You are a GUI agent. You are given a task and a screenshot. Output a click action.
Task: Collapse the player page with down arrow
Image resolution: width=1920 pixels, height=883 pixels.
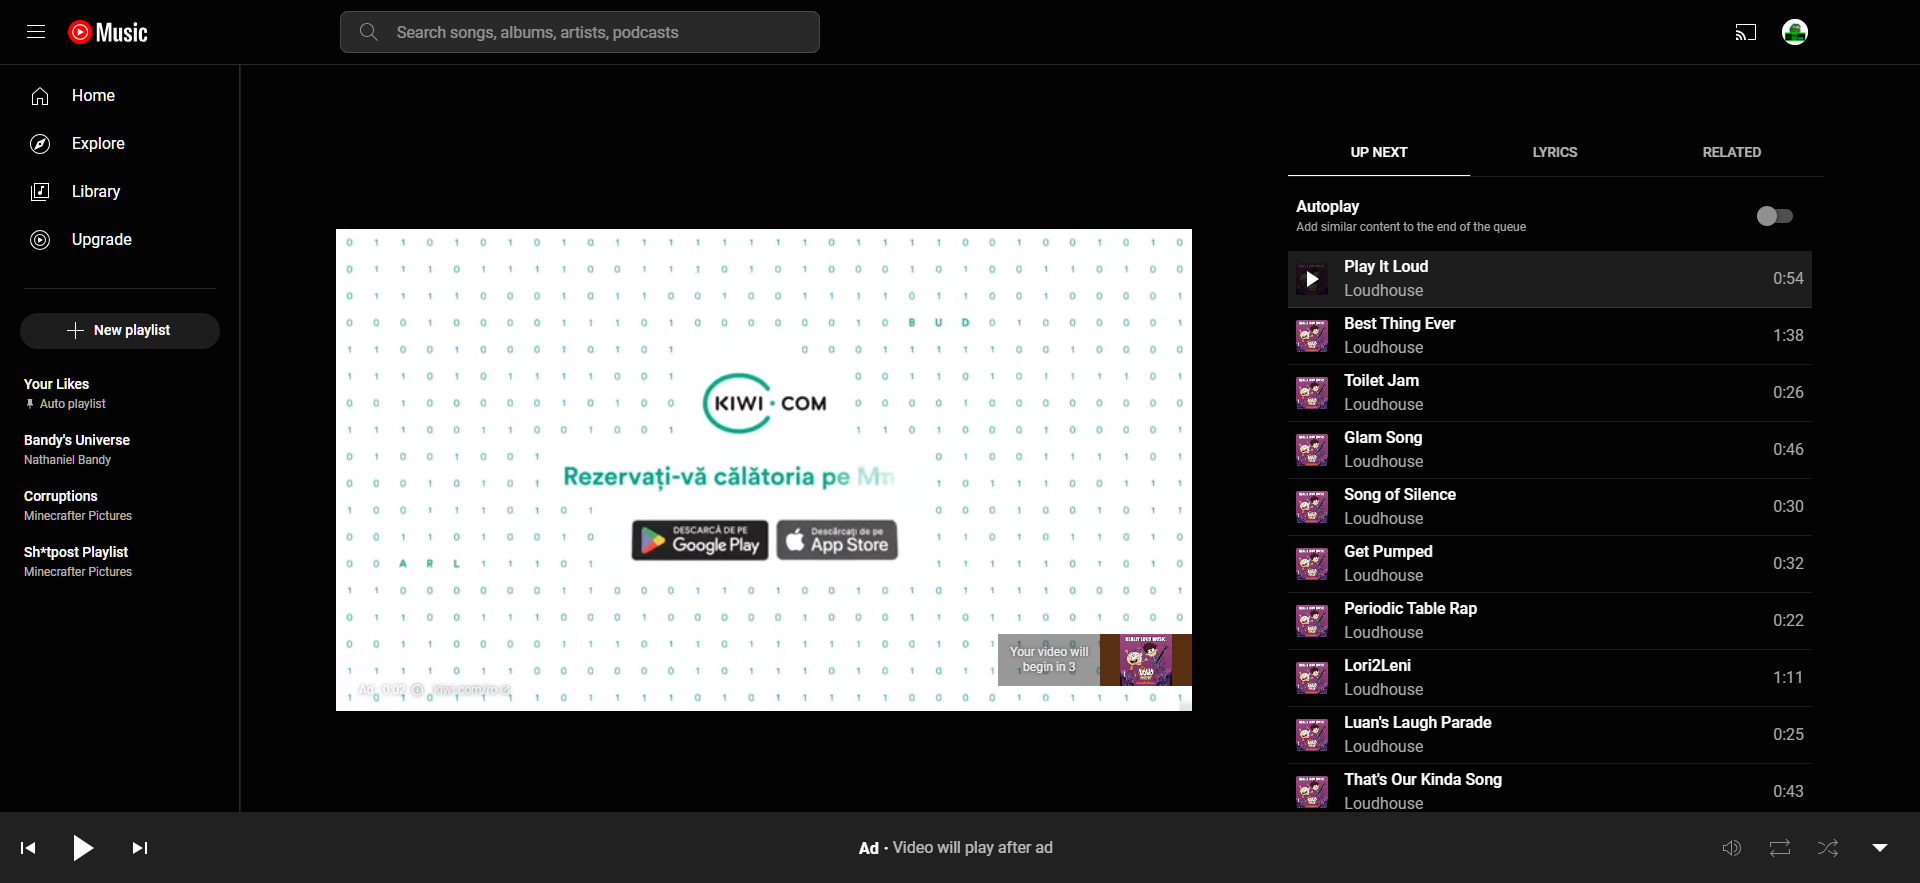pos(1879,848)
